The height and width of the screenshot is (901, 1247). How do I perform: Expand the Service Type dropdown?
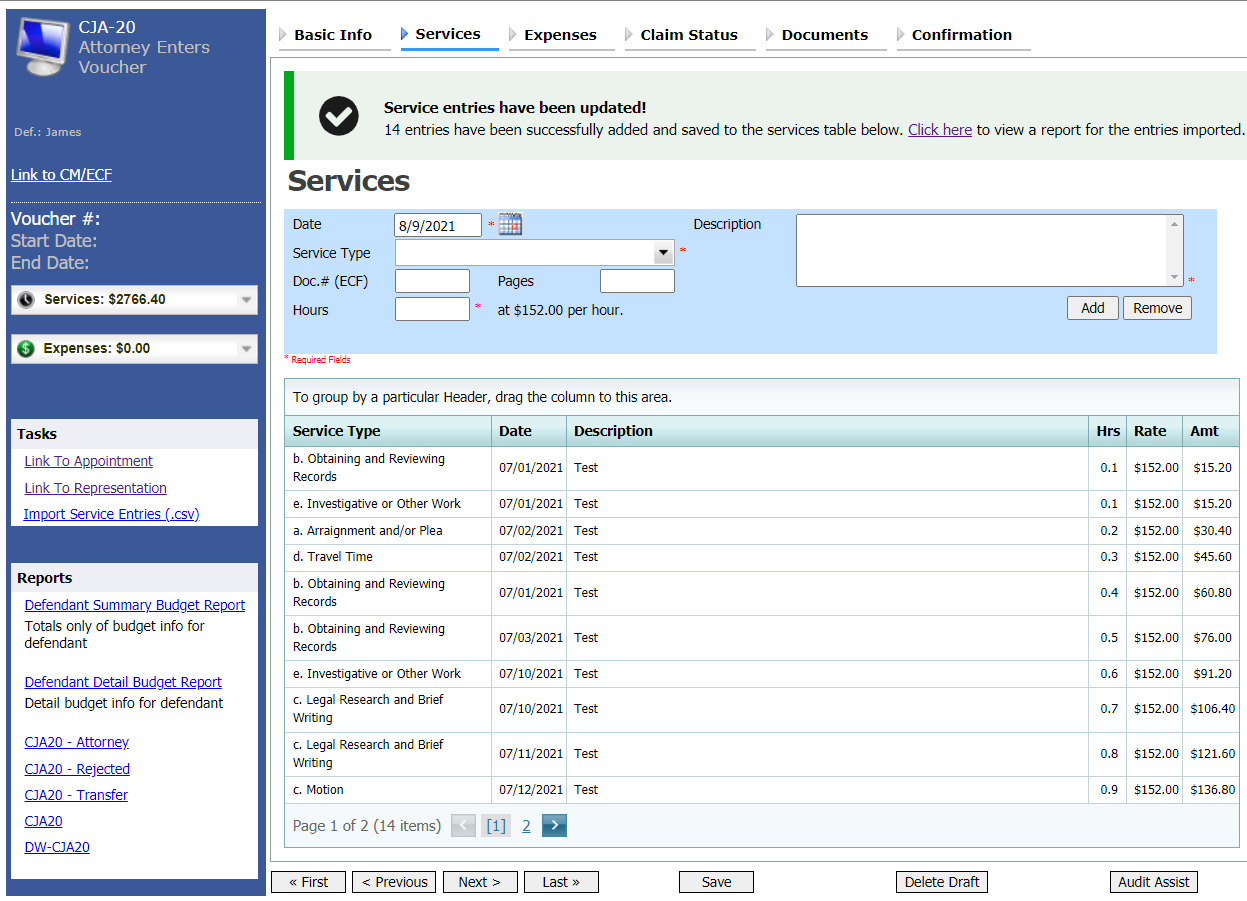click(663, 253)
